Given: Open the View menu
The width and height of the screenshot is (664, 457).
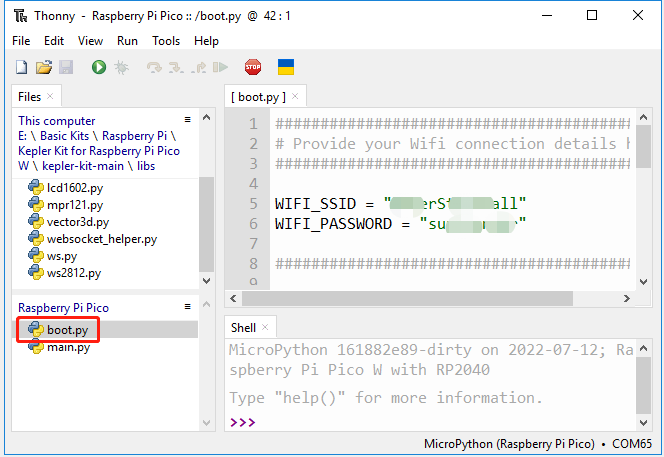Looking at the screenshot, I should (90, 41).
